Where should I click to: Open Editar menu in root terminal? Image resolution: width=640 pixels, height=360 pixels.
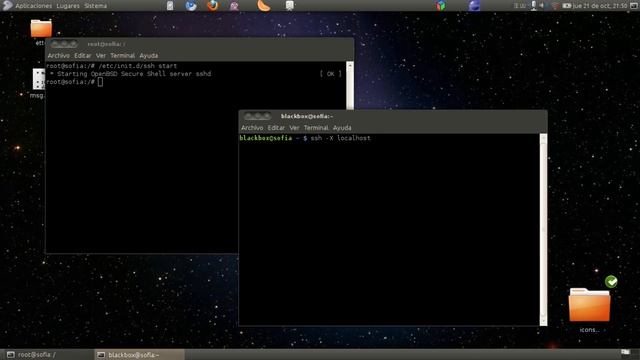pos(82,56)
